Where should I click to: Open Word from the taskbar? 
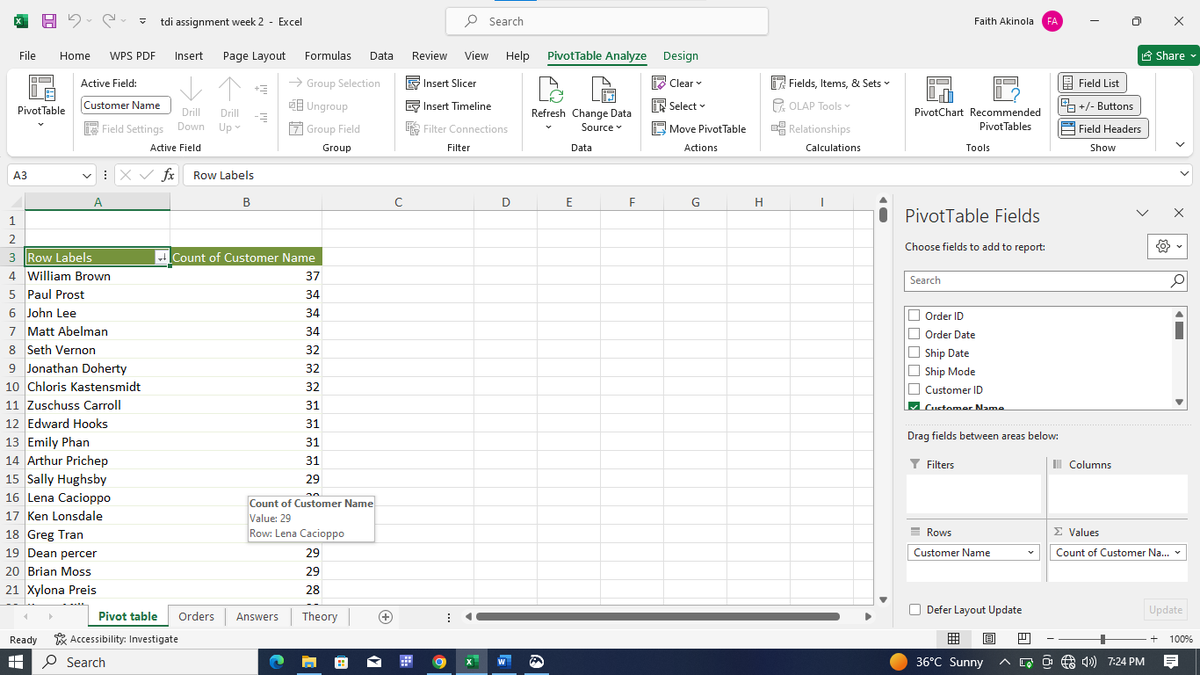505,662
